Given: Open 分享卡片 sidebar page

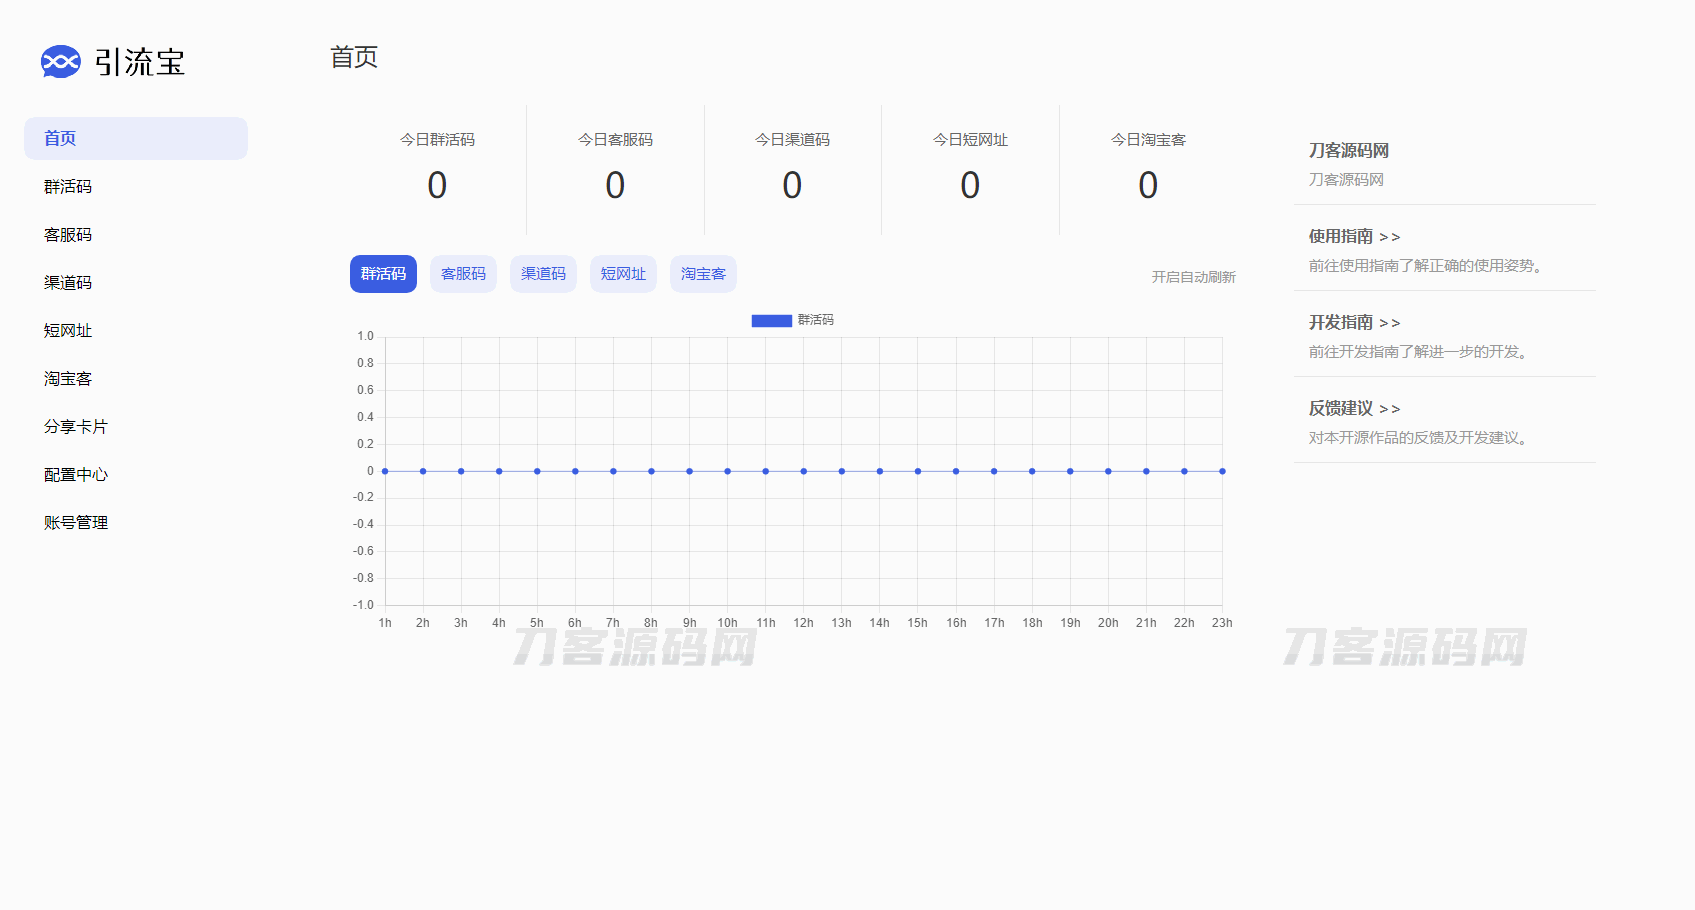Looking at the screenshot, I should (76, 427).
